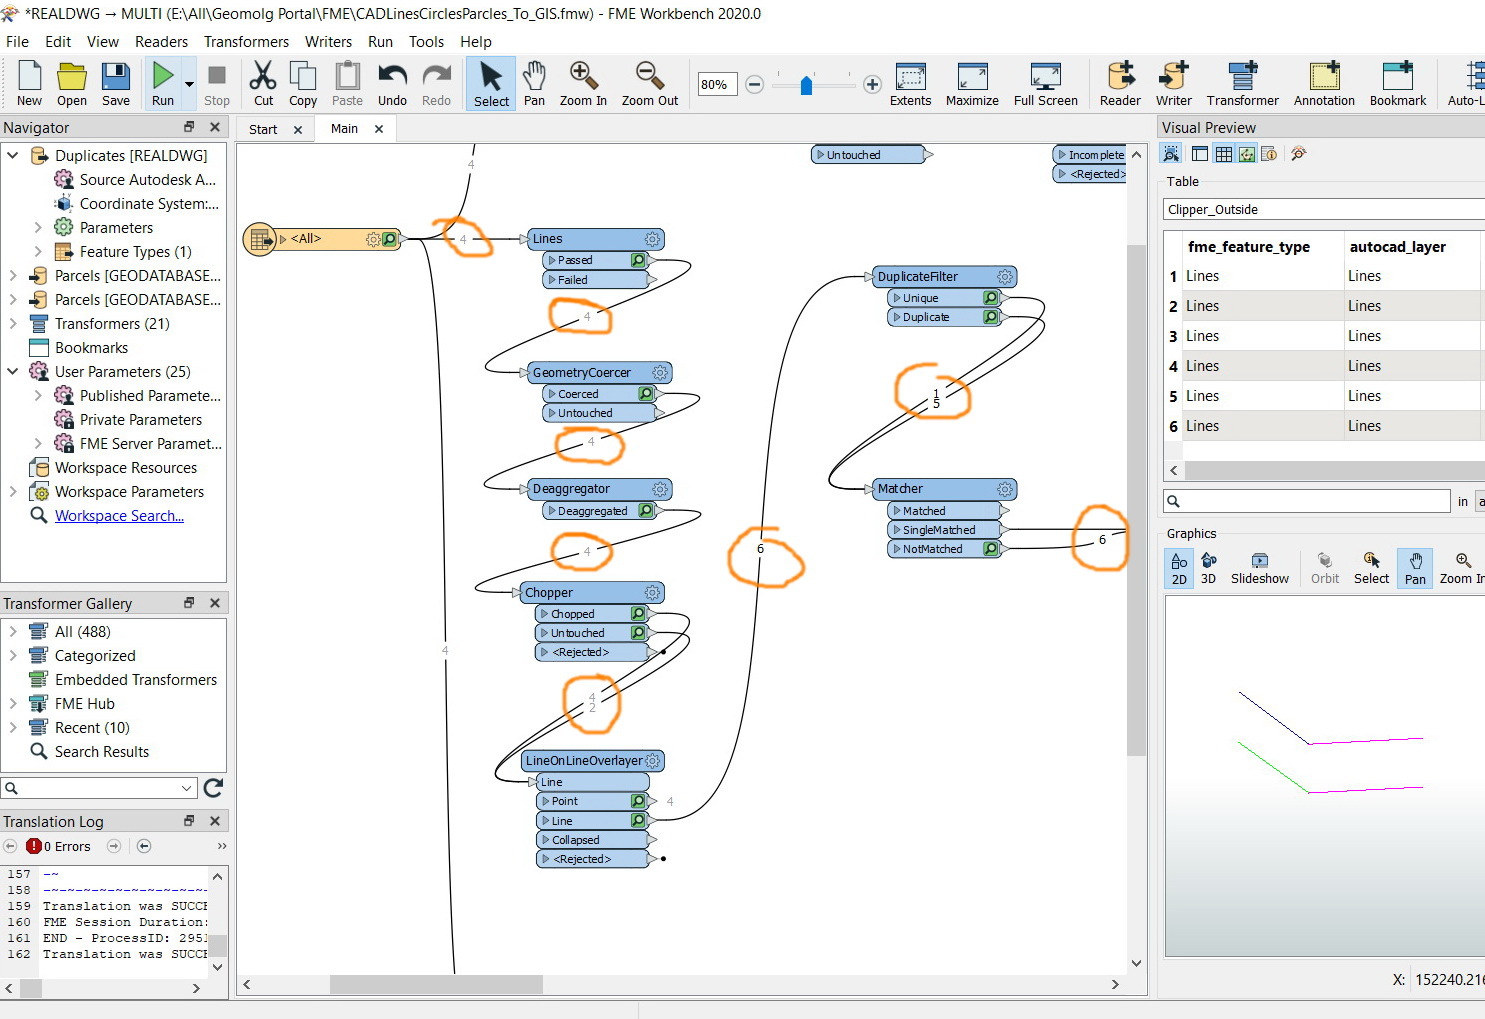The height and width of the screenshot is (1019, 1485).
Task: Click the Copy toolbar icon
Action: click(303, 84)
